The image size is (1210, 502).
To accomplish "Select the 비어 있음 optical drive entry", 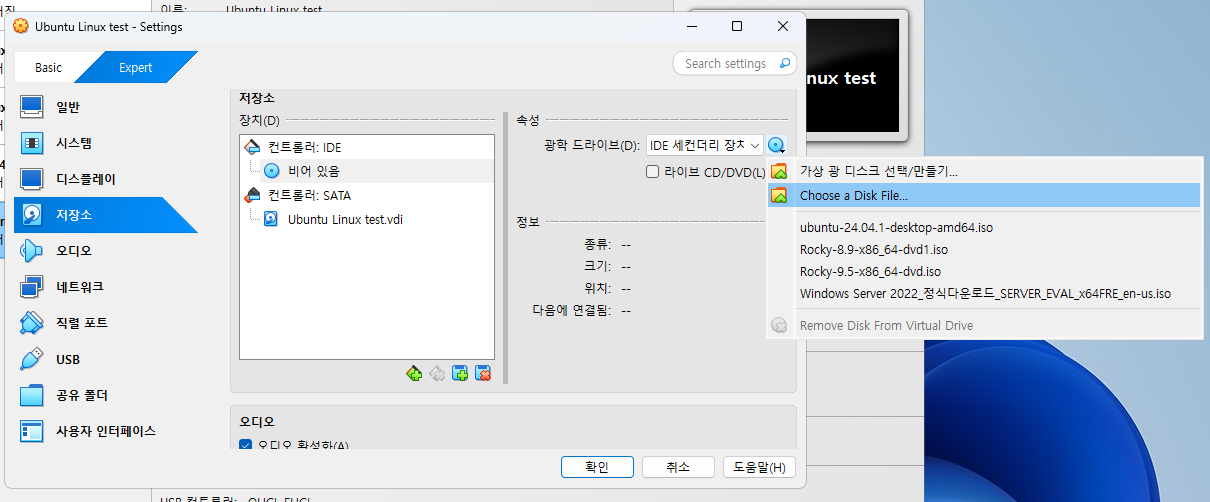I will coord(366,171).
